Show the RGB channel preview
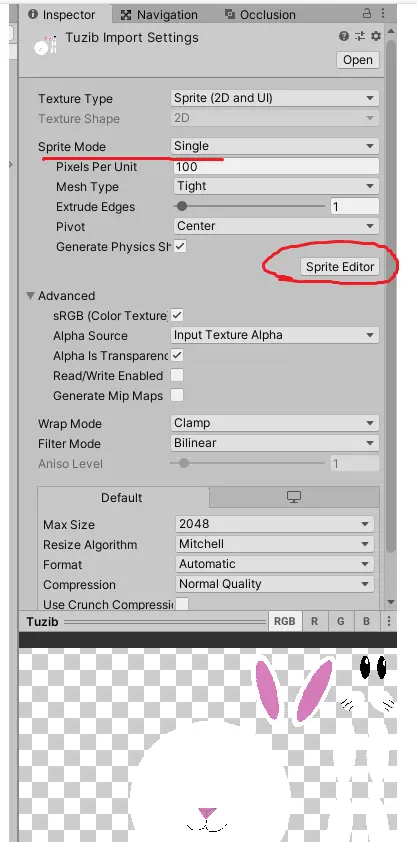The height and width of the screenshot is (842, 417). pyautogui.click(x=284, y=621)
